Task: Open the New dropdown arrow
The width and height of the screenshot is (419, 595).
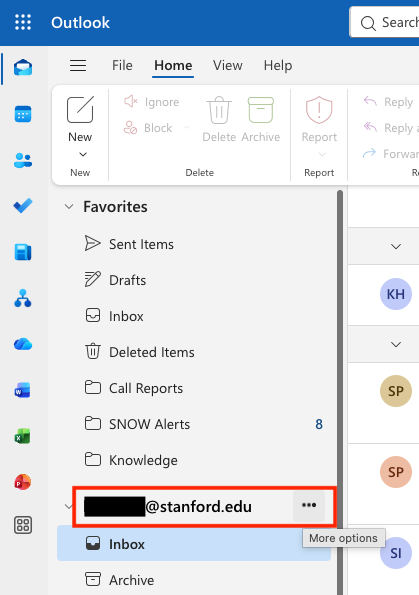Action: (x=83, y=154)
